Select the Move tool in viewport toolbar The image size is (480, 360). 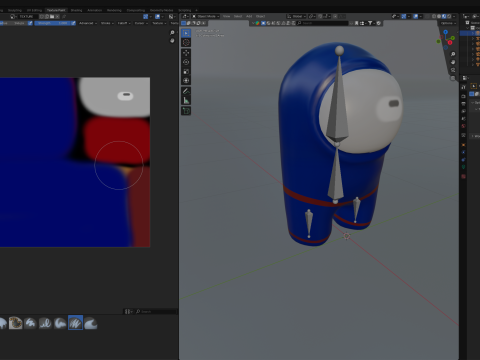pyautogui.click(x=186, y=53)
